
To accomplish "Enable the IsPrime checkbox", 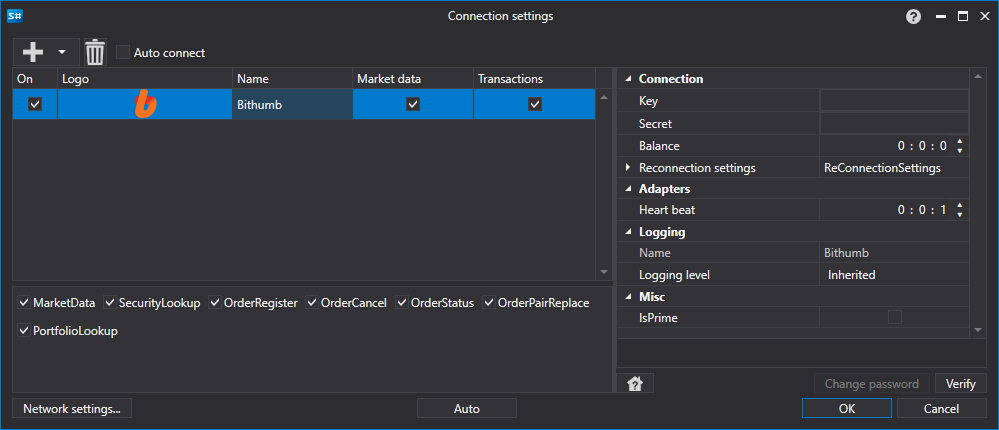I will point(895,317).
